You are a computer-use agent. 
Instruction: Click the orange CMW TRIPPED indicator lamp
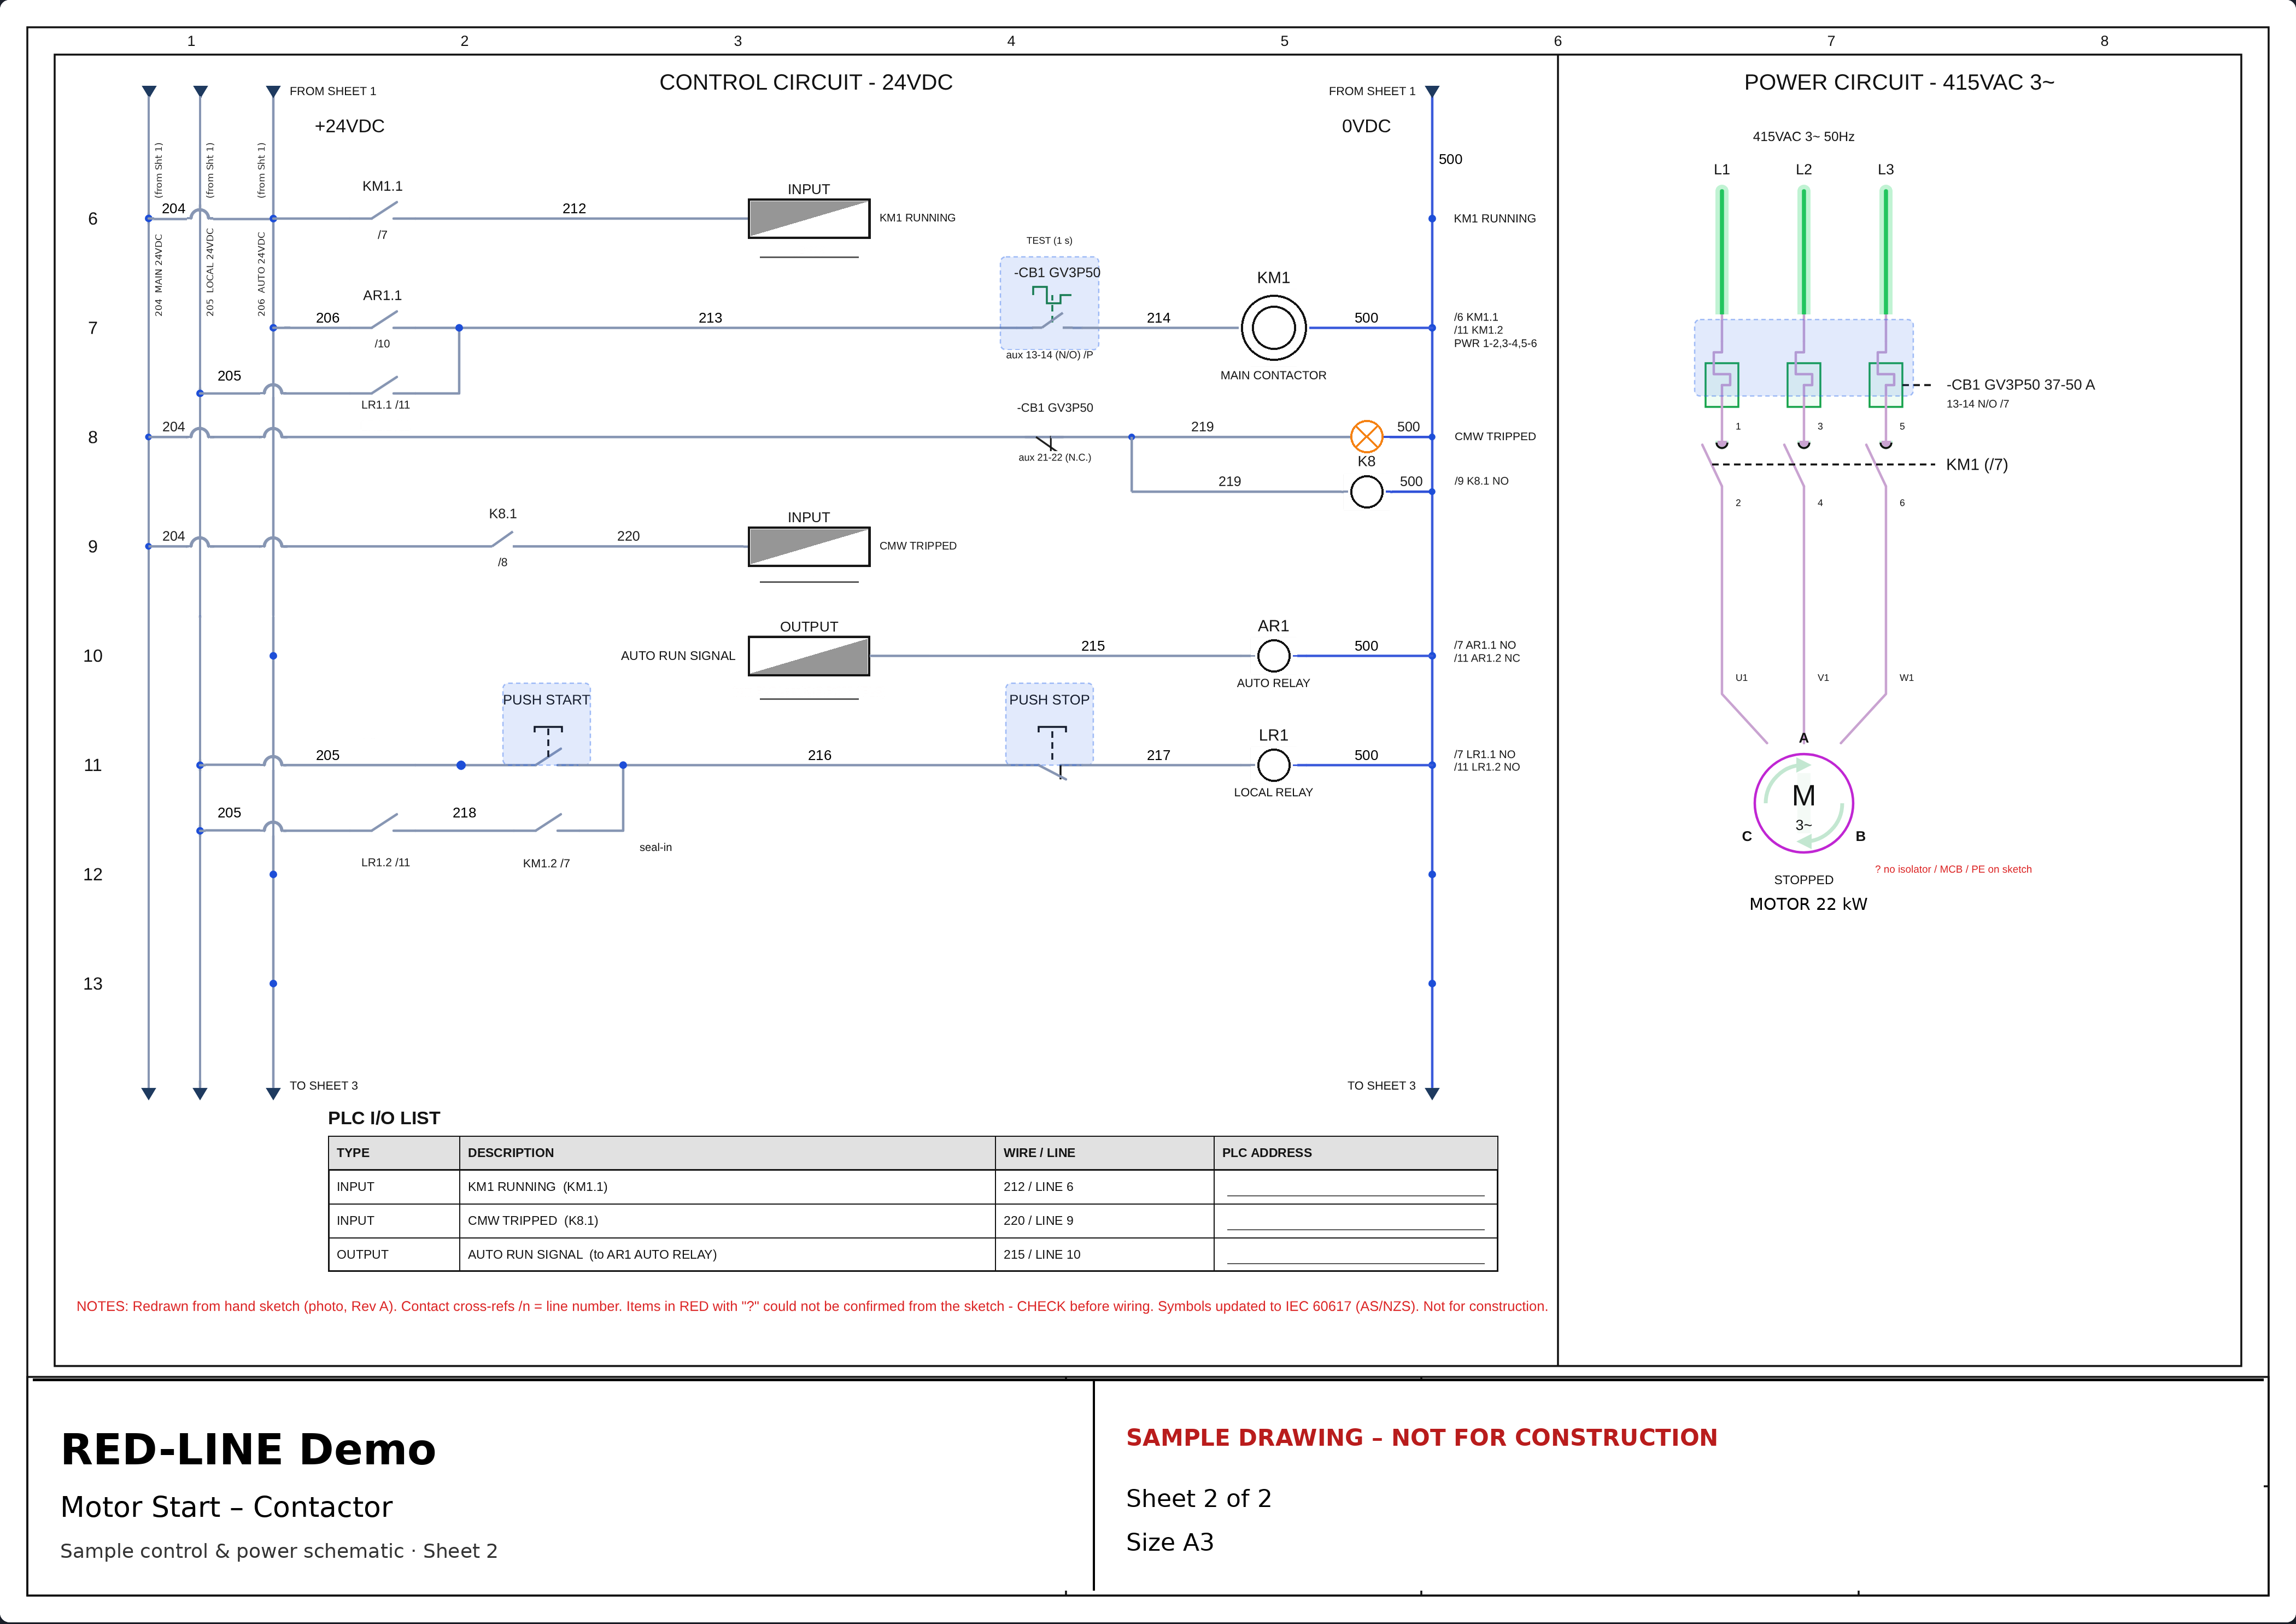click(x=1366, y=437)
